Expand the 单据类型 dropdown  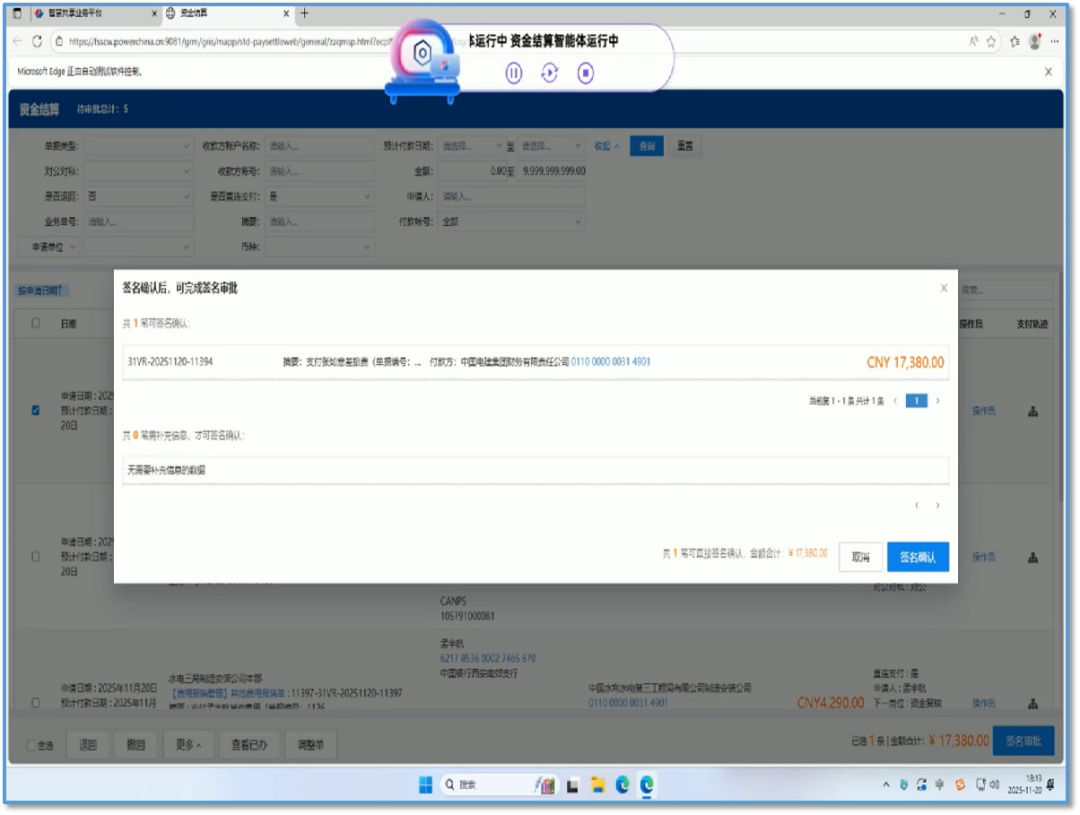138,146
